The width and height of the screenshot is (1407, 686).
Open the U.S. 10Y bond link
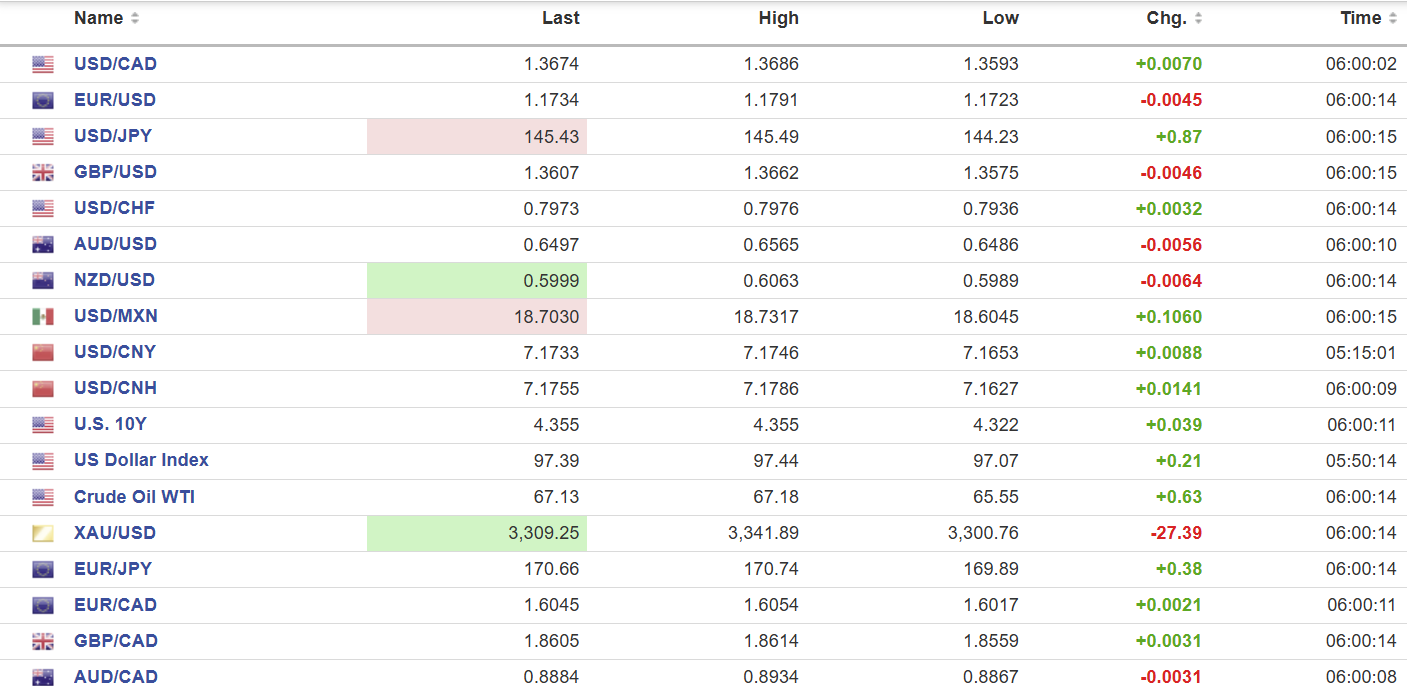point(110,424)
